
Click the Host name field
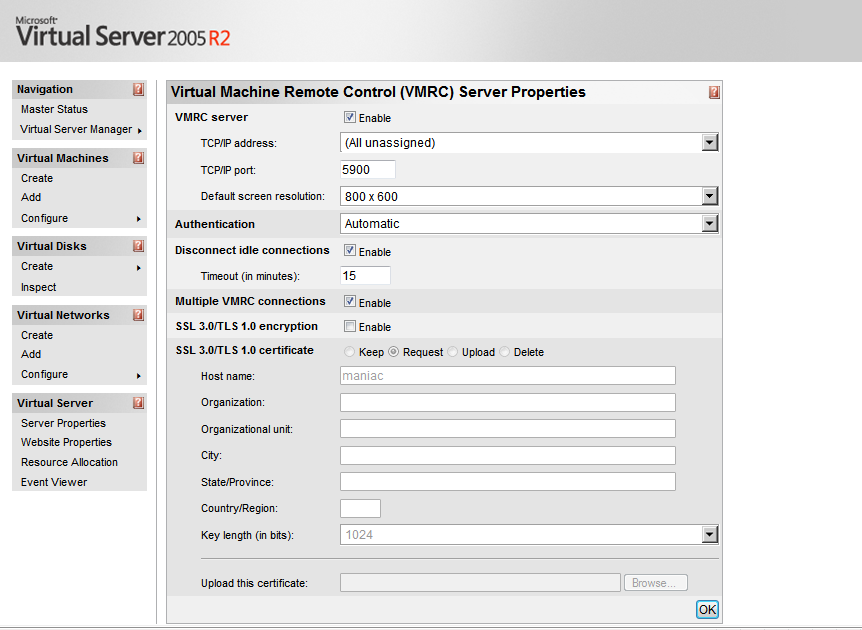point(508,376)
